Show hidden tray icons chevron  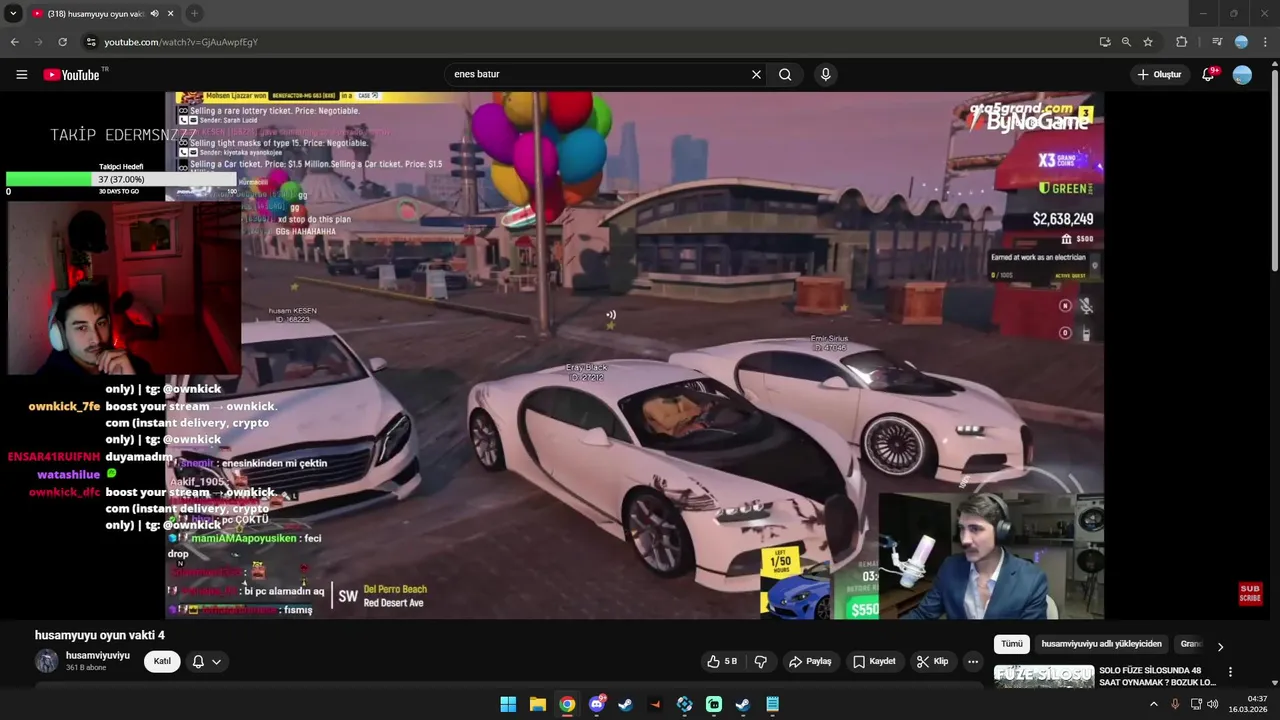click(1153, 704)
